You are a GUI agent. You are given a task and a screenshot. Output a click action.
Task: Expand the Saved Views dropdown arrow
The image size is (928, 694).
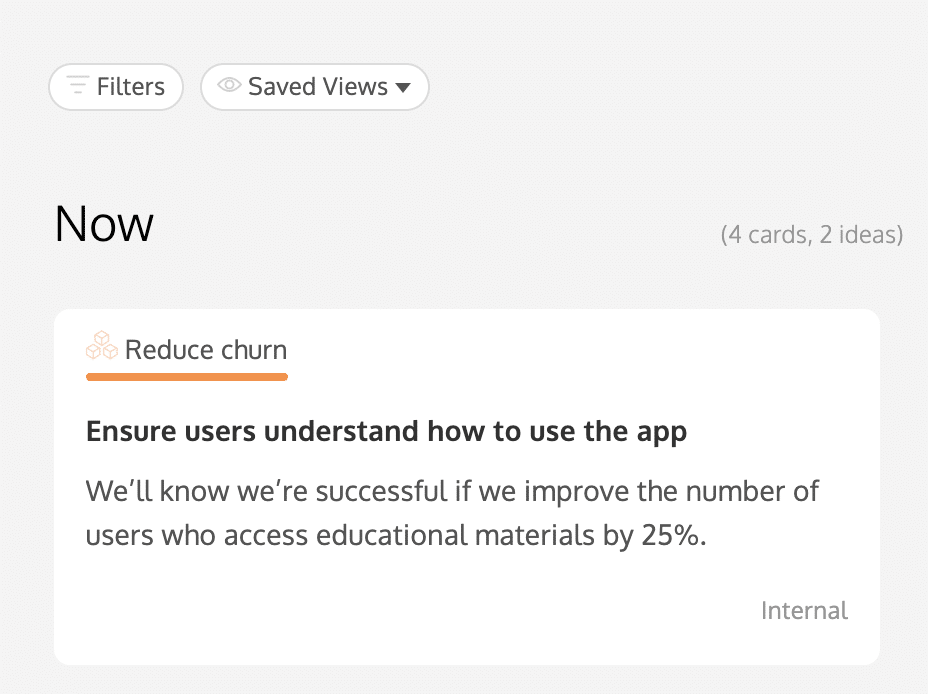pyautogui.click(x=403, y=87)
